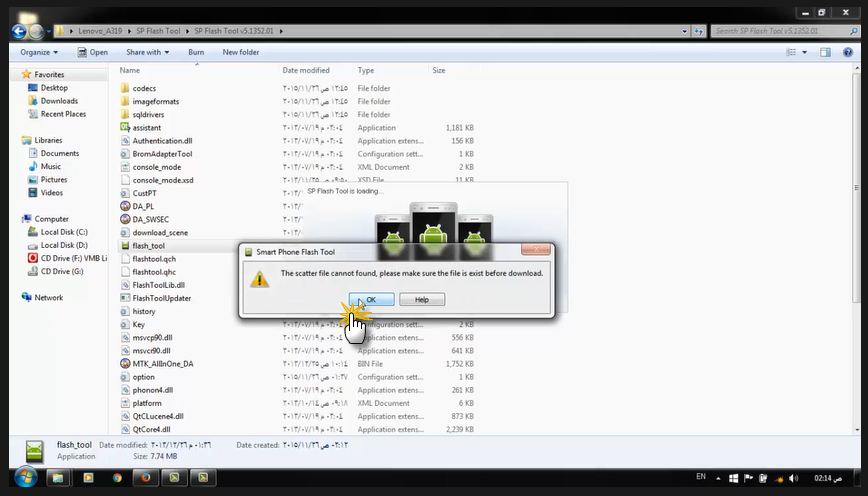Select SP Flash Tool breadcrumb segment

point(158,31)
